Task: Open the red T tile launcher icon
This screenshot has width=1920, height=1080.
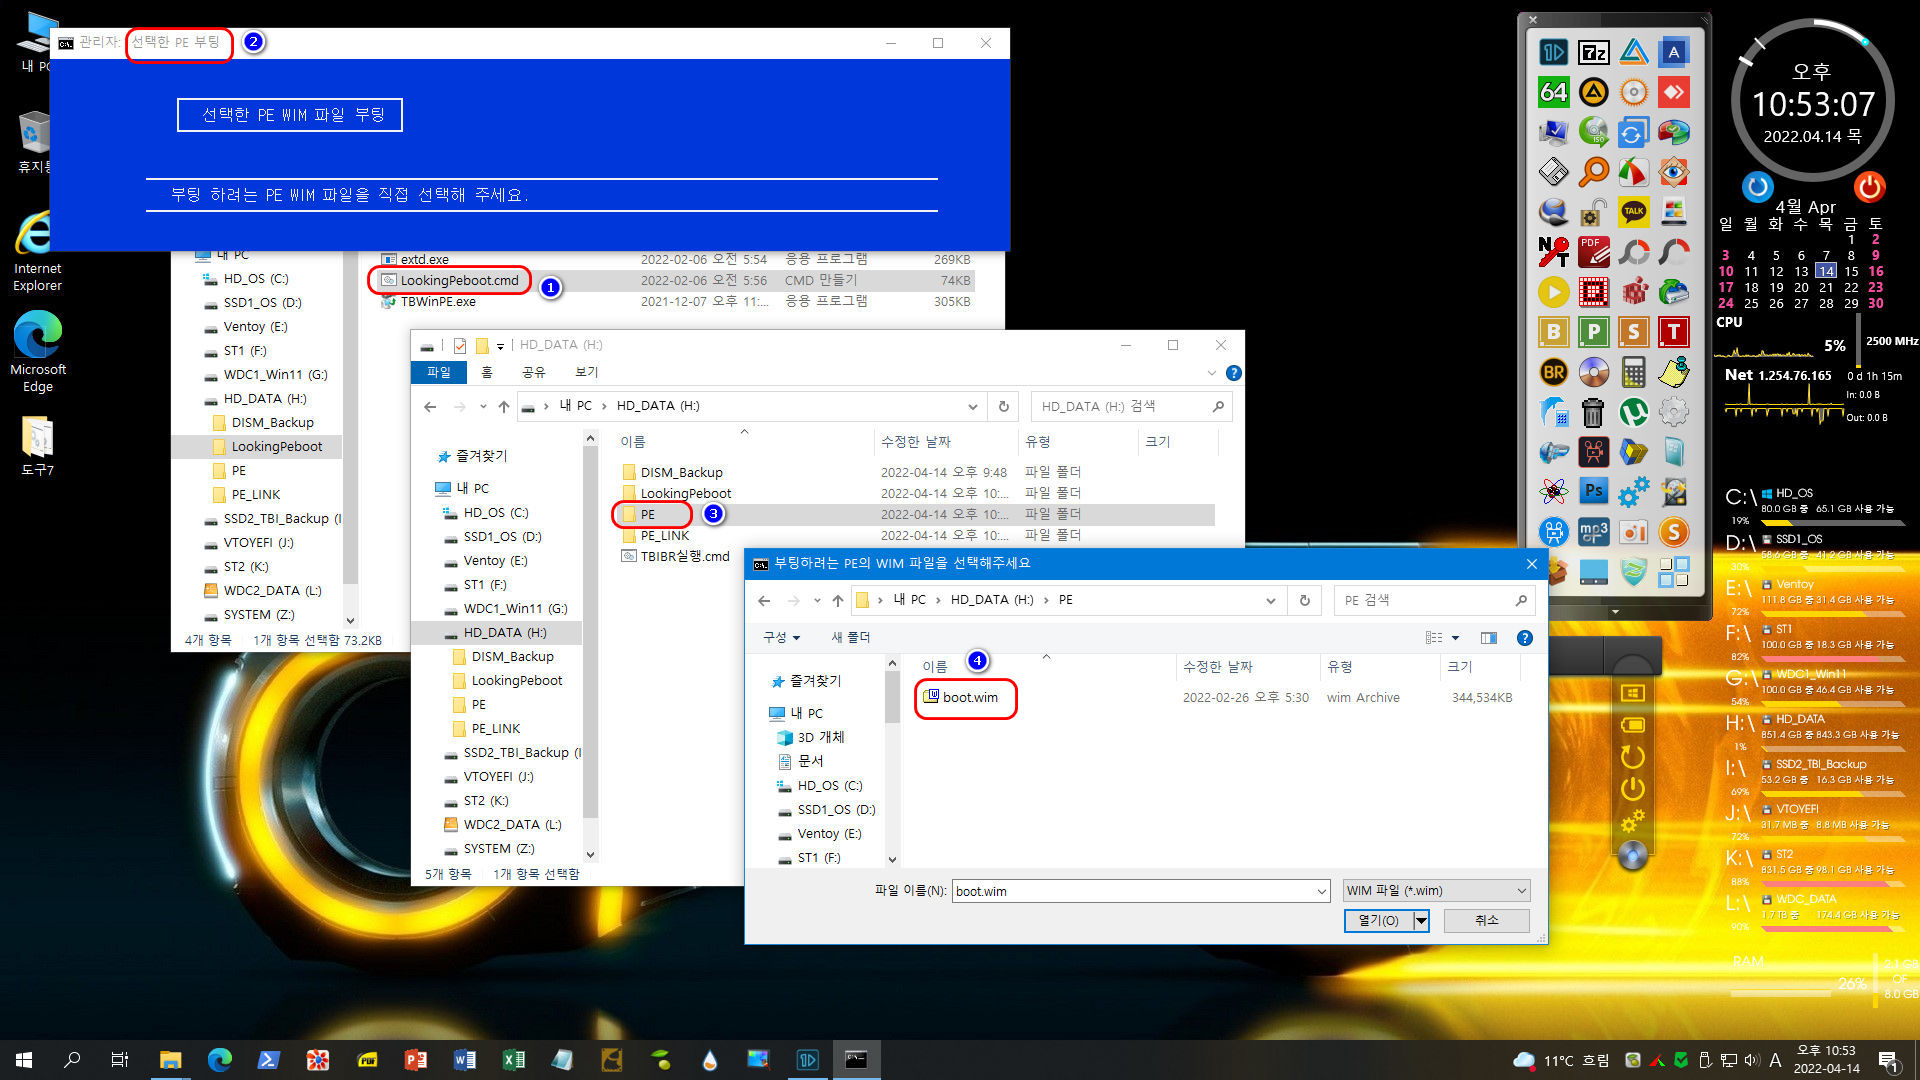Action: tap(1673, 332)
